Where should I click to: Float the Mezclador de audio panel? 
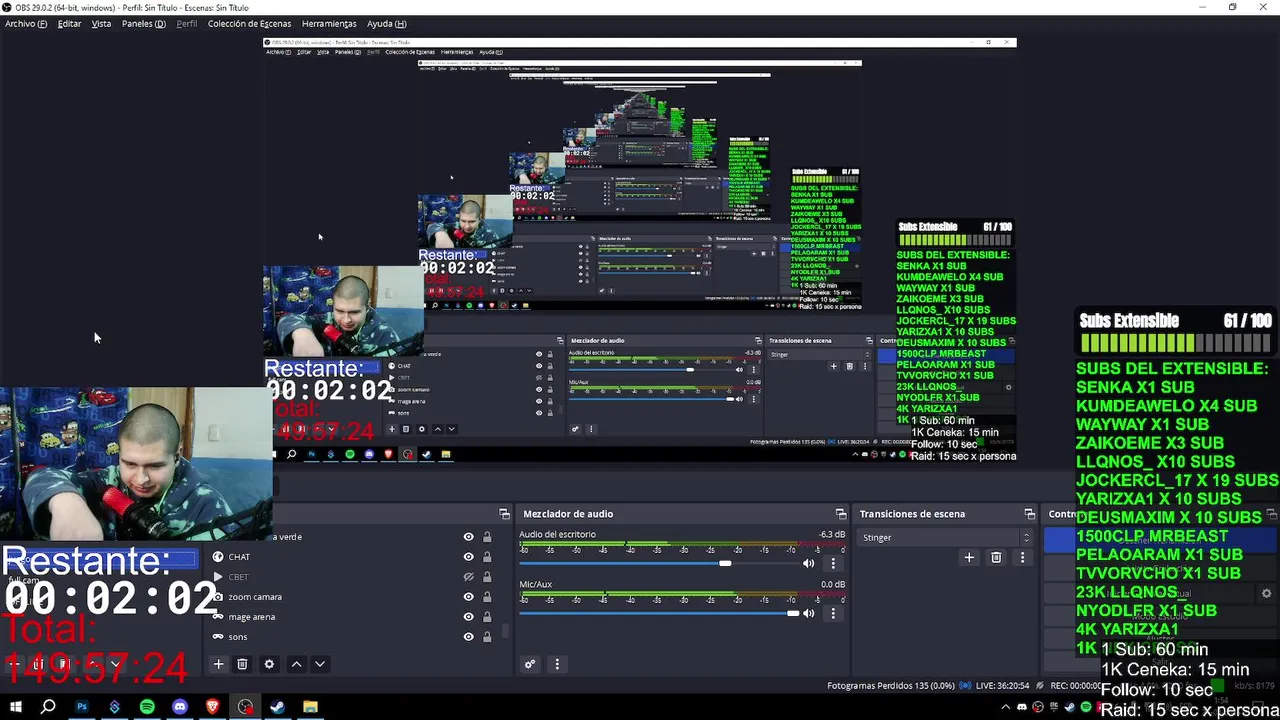[841, 514]
